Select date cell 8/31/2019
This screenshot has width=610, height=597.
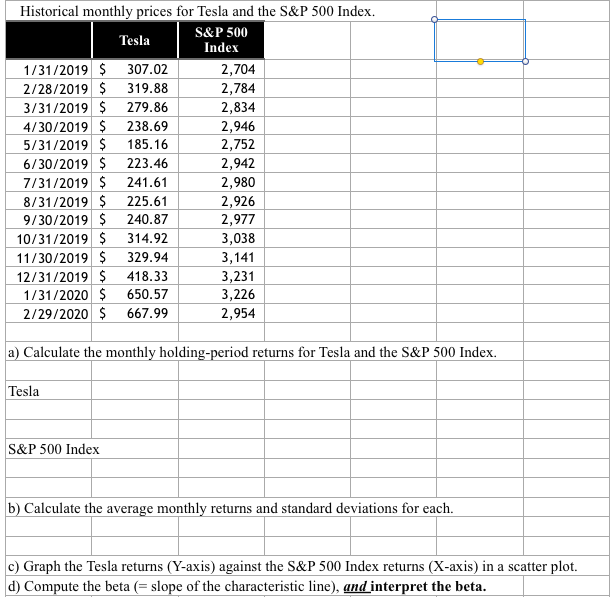tap(49, 201)
